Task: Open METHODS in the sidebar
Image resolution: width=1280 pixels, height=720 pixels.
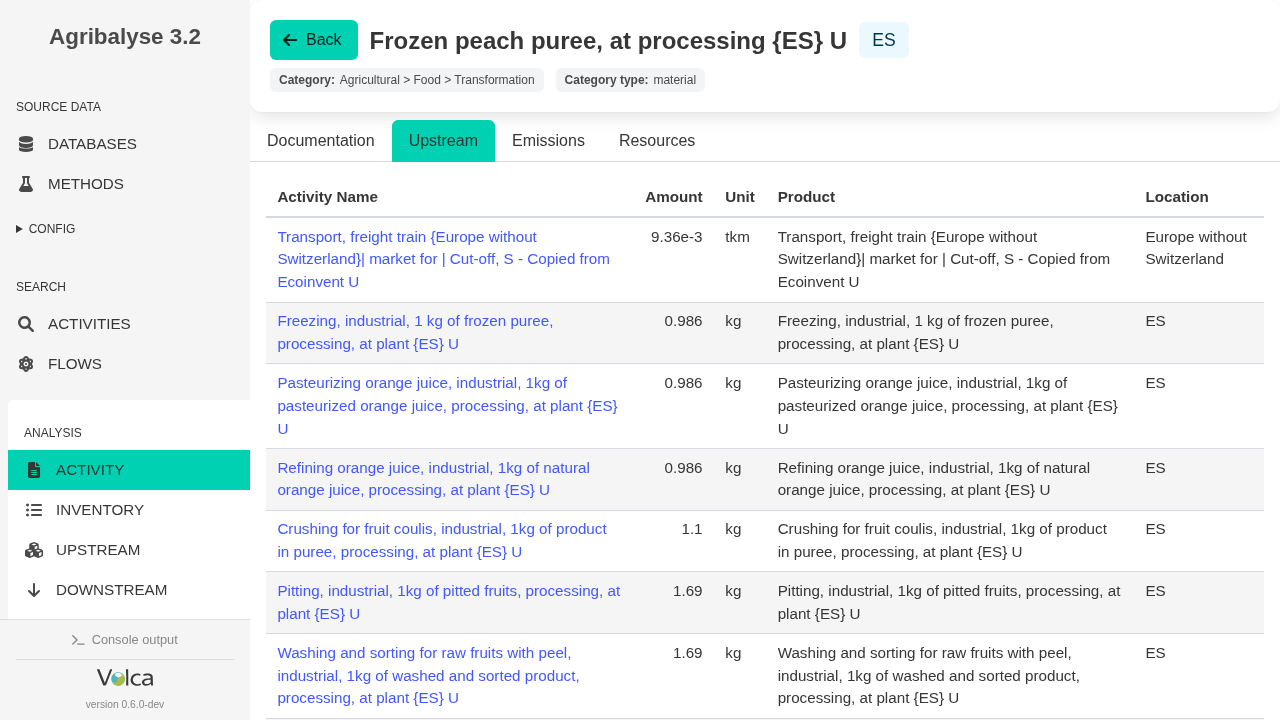Action: coord(125,184)
